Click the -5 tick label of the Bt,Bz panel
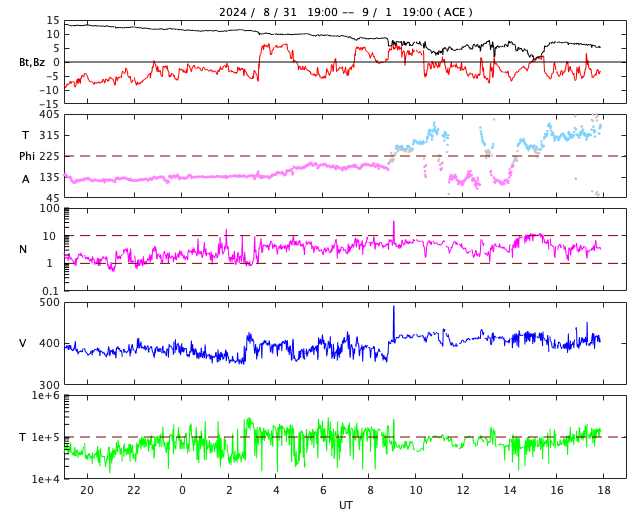The height and width of the screenshot is (512, 640). click(52, 76)
